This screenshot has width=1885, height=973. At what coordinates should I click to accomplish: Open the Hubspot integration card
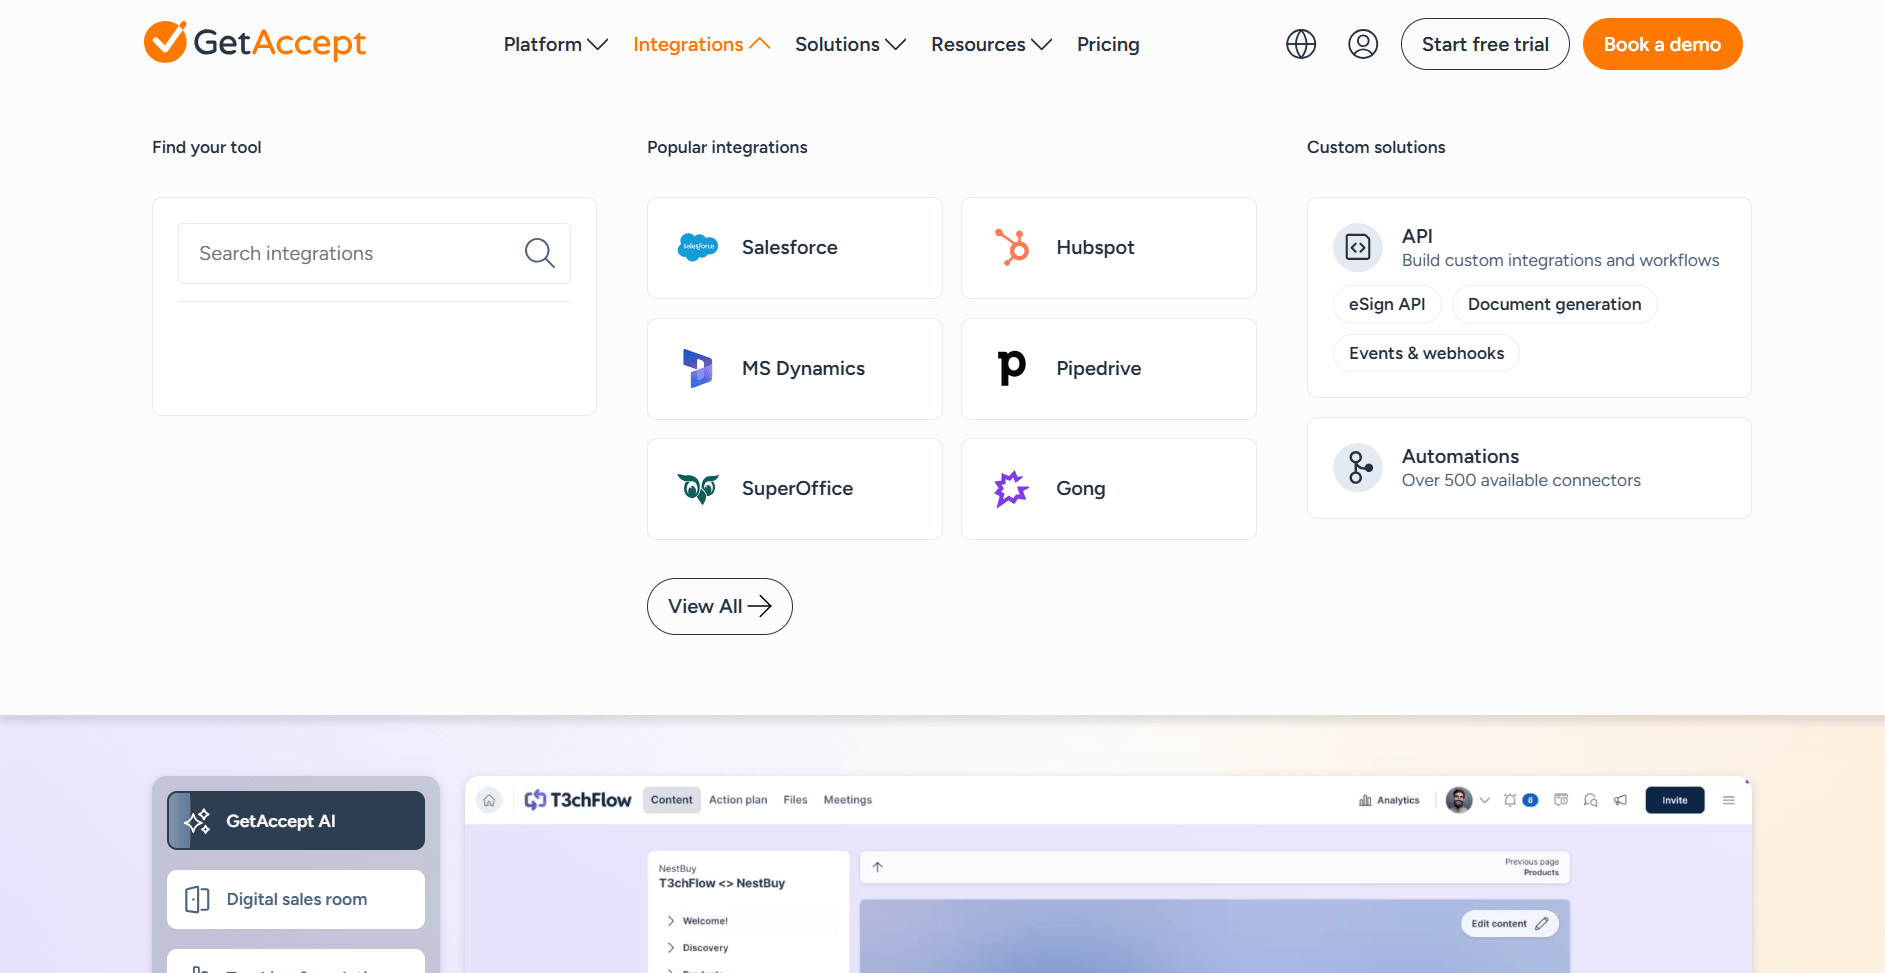coord(1109,248)
